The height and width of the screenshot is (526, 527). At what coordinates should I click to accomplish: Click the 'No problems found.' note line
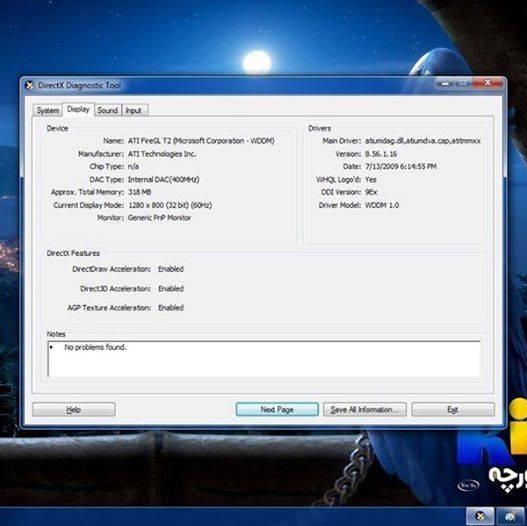point(95,347)
